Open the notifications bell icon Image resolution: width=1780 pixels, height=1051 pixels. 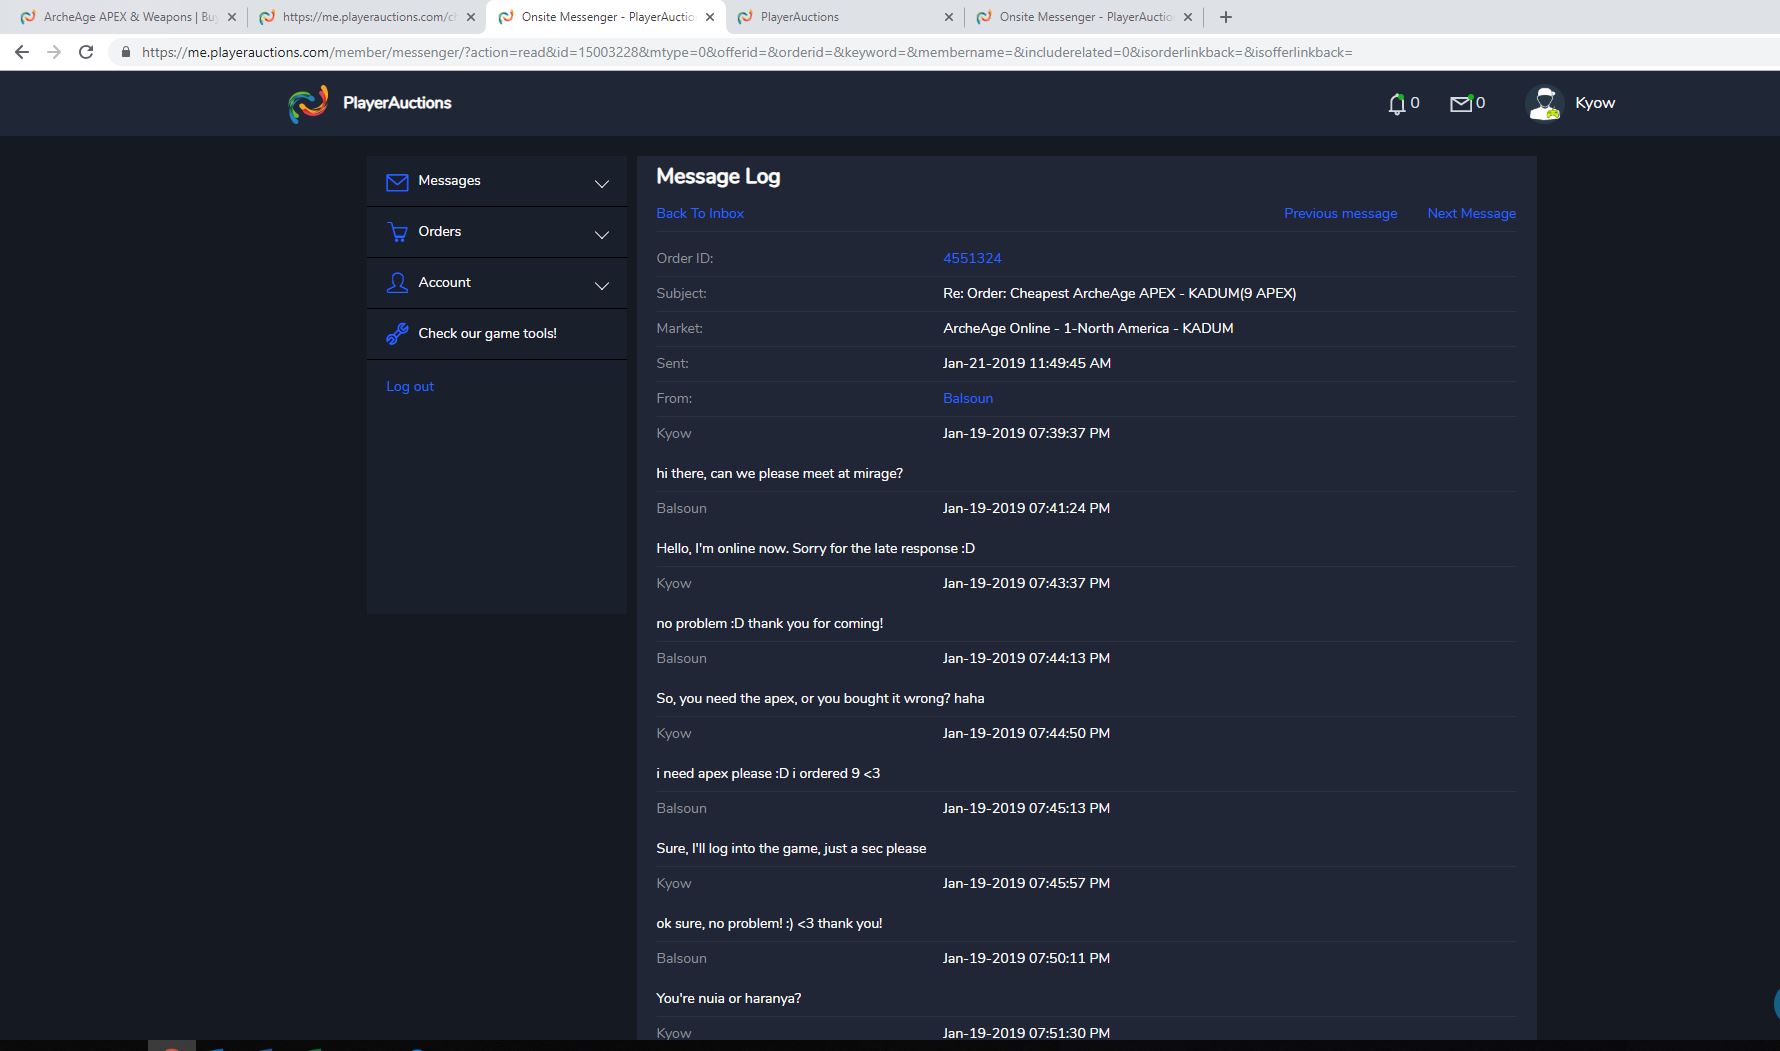(x=1397, y=102)
